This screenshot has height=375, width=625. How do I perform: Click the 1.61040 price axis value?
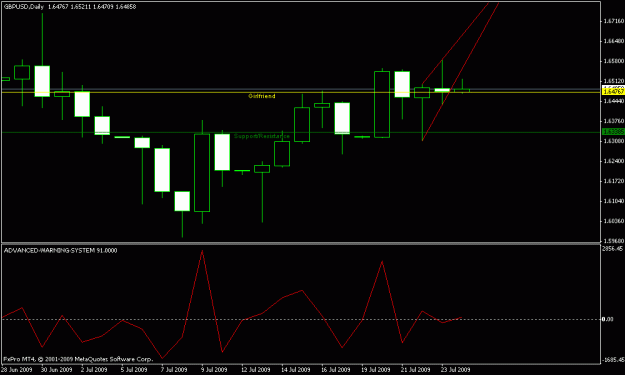click(614, 201)
